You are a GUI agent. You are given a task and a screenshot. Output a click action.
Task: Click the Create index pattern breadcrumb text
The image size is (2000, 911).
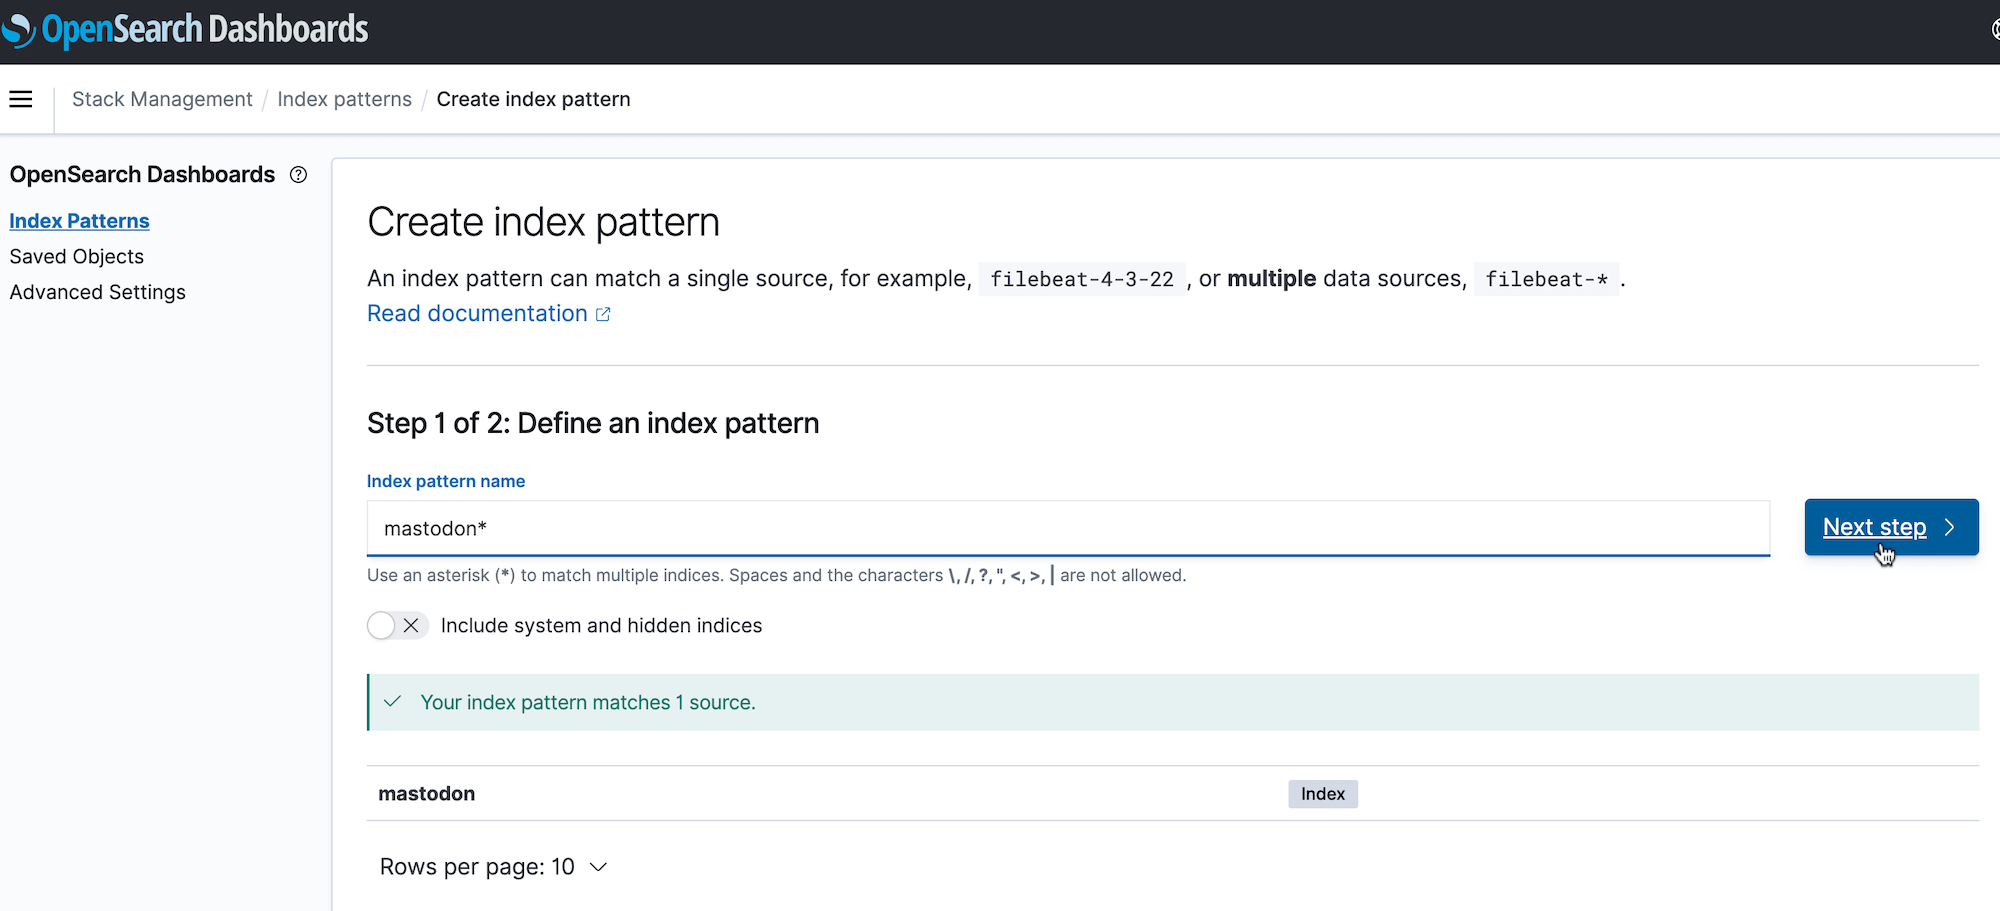pyautogui.click(x=533, y=99)
